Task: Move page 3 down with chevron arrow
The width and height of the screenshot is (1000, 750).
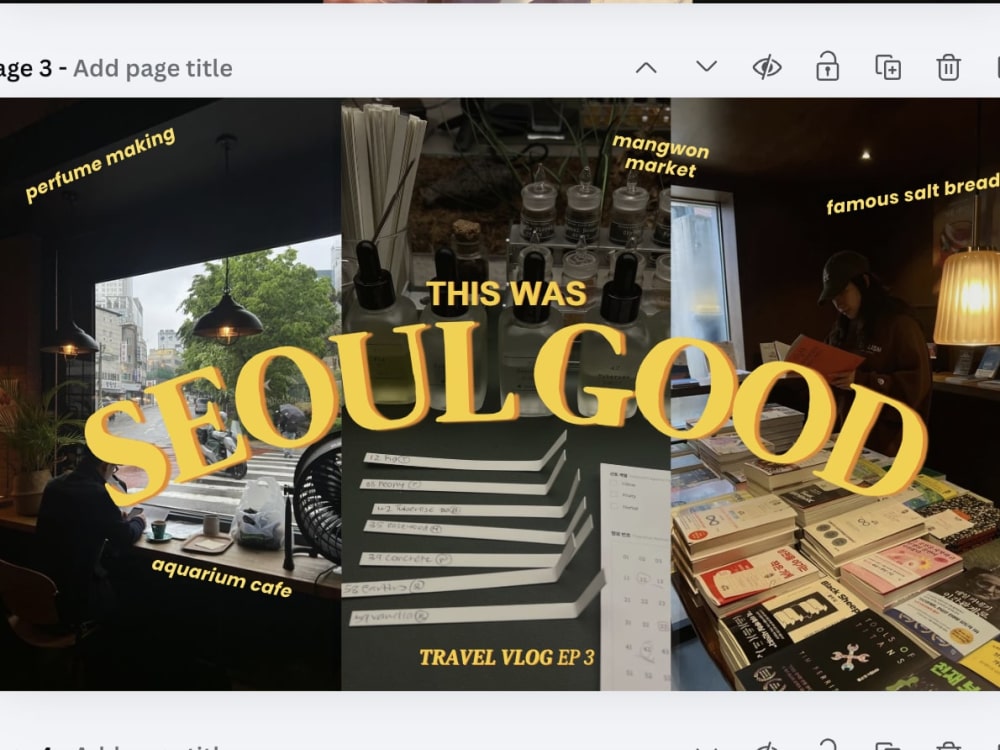Action: [x=707, y=66]
